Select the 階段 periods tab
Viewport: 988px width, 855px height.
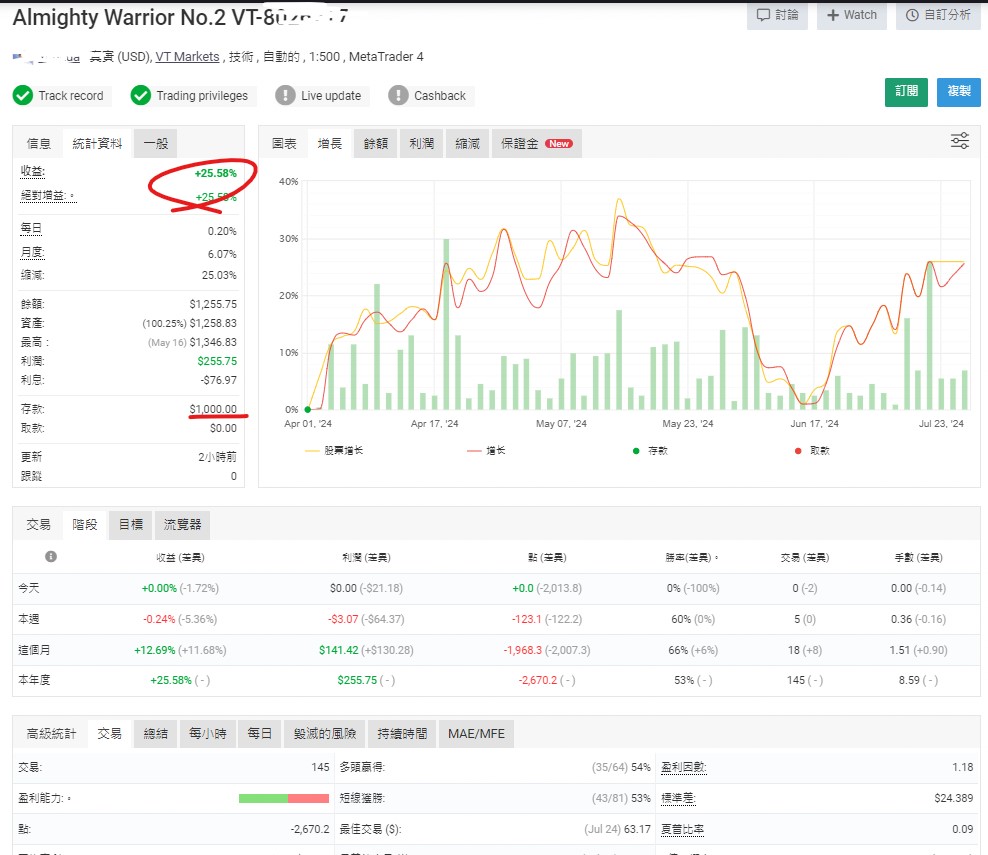point(85,524)
